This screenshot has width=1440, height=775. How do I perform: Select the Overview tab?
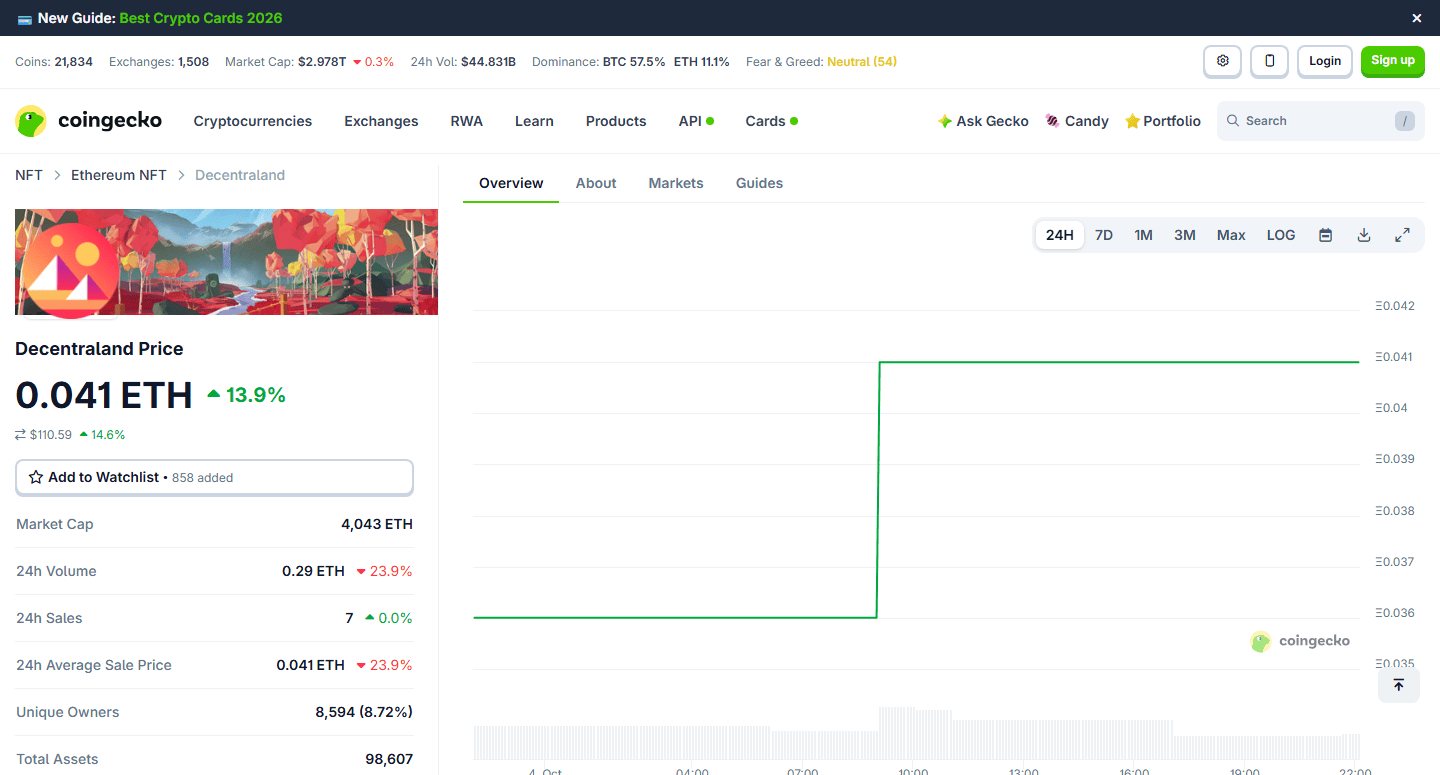[x=511, y=183]
